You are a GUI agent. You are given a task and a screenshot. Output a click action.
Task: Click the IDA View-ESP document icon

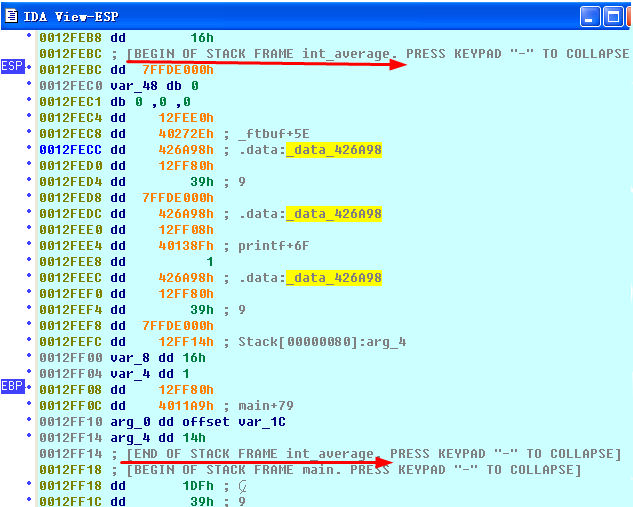[11, 16]
